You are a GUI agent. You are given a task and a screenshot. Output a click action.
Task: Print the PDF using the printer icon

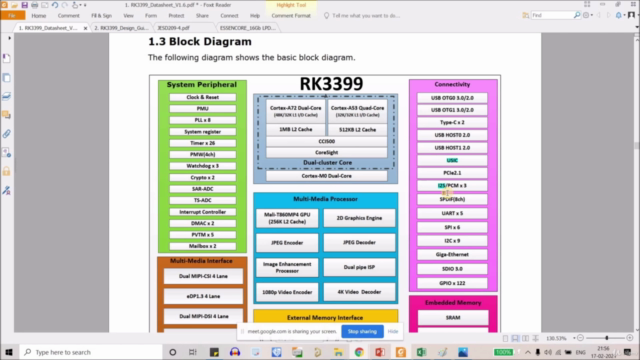point(35,5)
